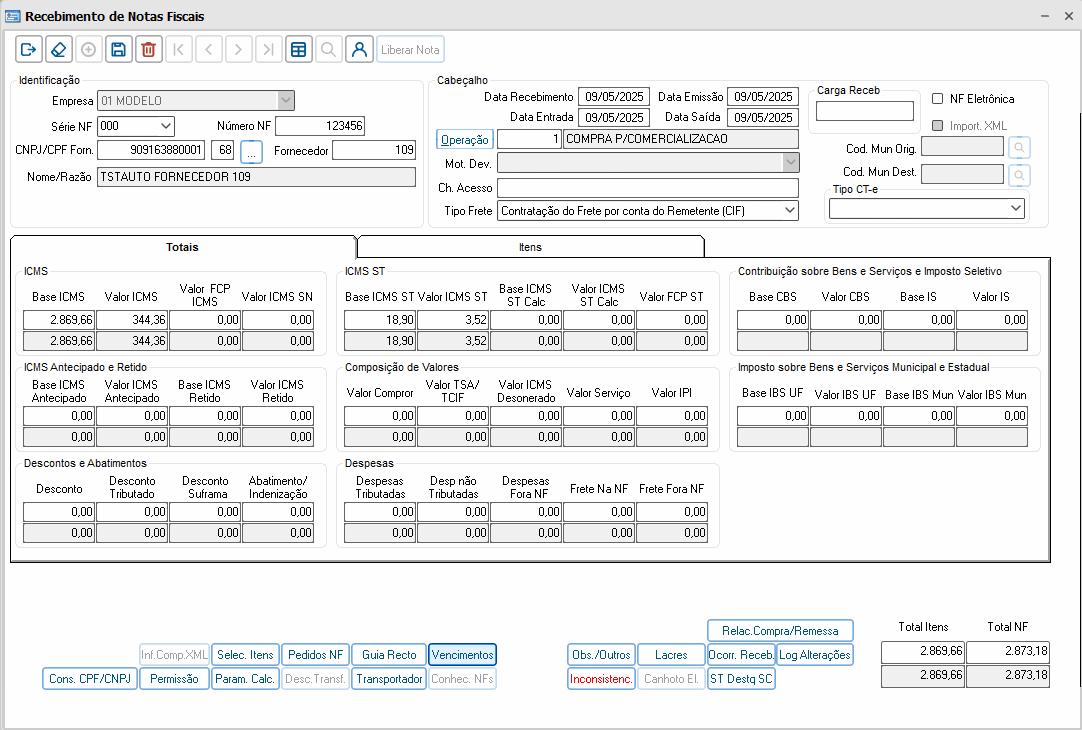The image size is (1082, 730).
Task: Click the red trash delete icon
Action: [148, 49]
